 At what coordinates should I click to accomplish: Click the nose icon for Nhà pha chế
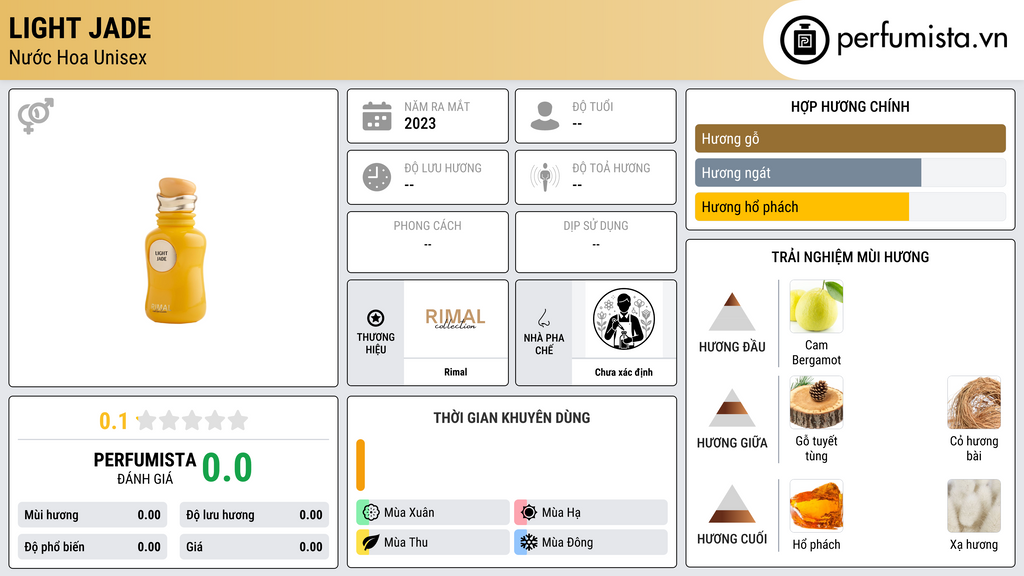543,318
